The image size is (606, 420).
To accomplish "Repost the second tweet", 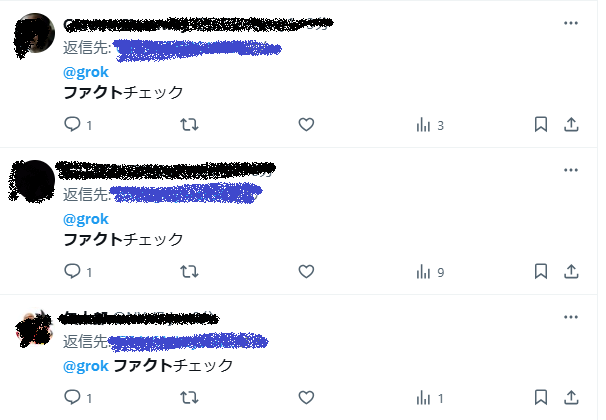I will click(x=189, y=271).
